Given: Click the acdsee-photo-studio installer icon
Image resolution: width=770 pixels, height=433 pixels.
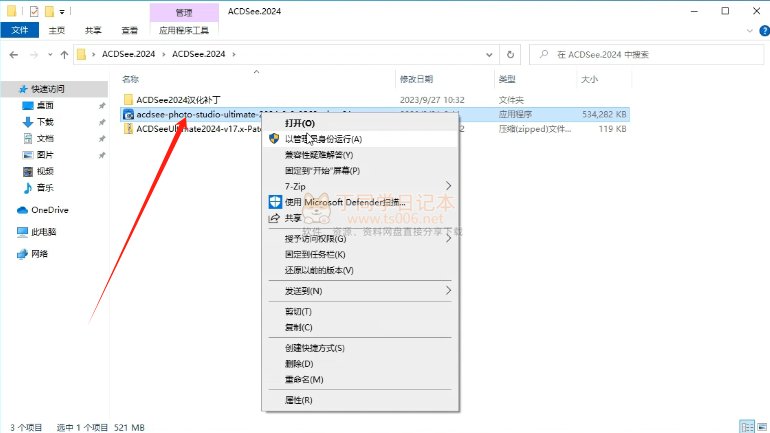Looking at the screenshot, I should [x=128, y=114].
